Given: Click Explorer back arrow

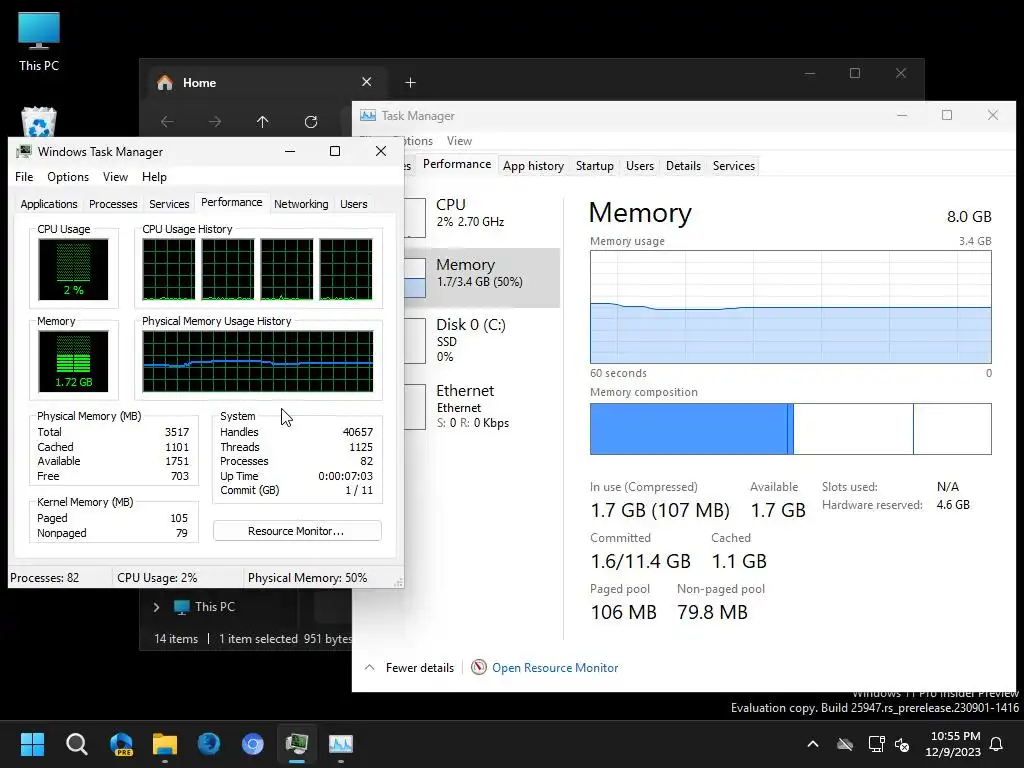Looking at the screenshot, I should 167,121.
